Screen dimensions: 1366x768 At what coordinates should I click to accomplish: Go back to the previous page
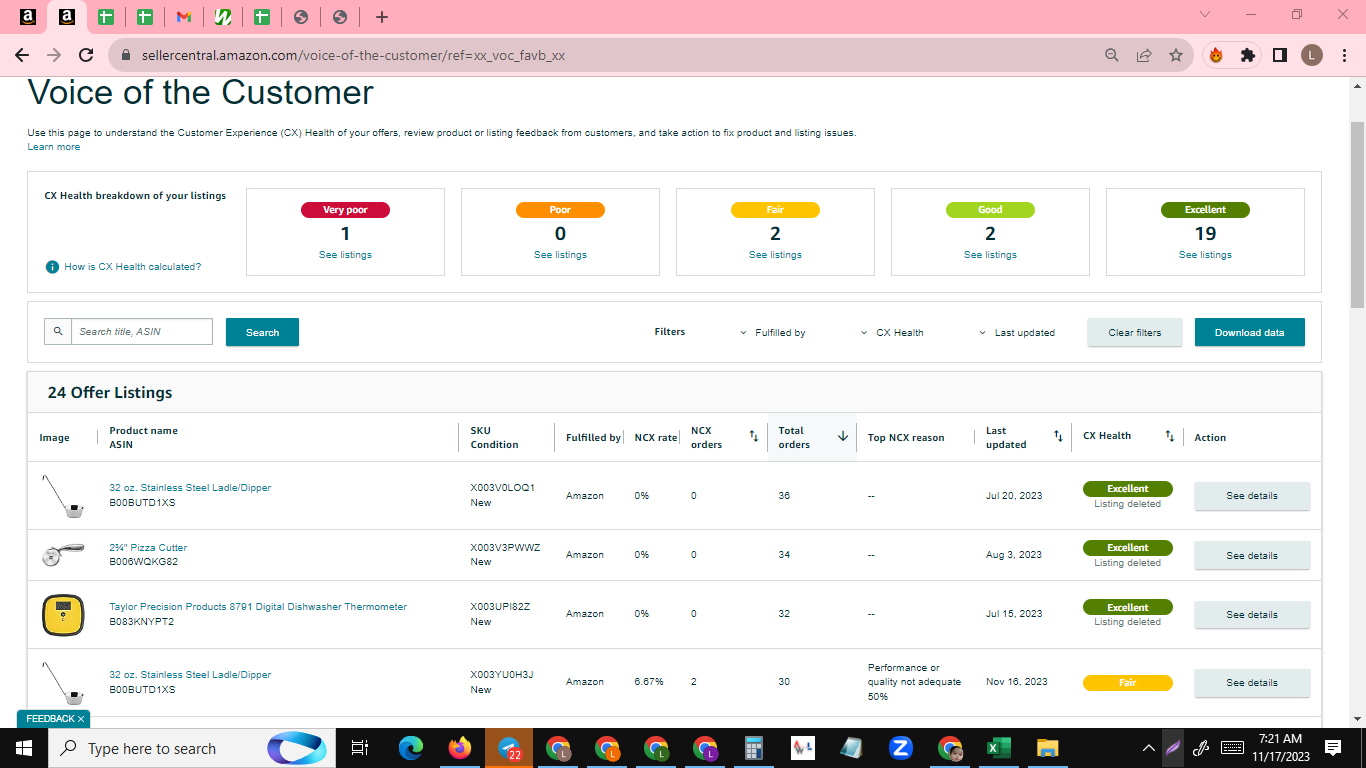coord(22,56)
